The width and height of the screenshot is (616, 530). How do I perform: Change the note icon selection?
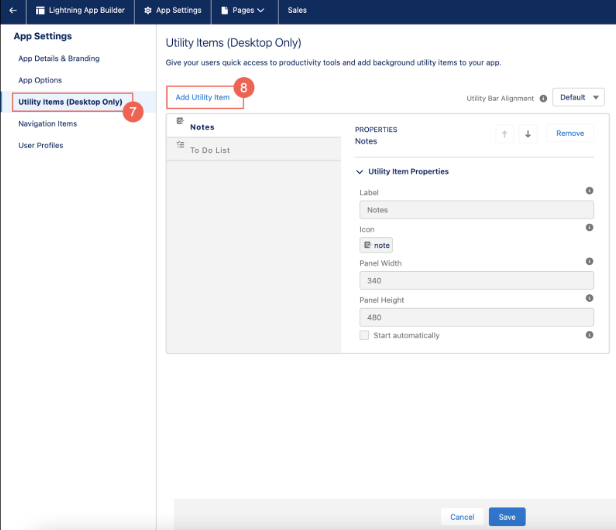[376, 245]
